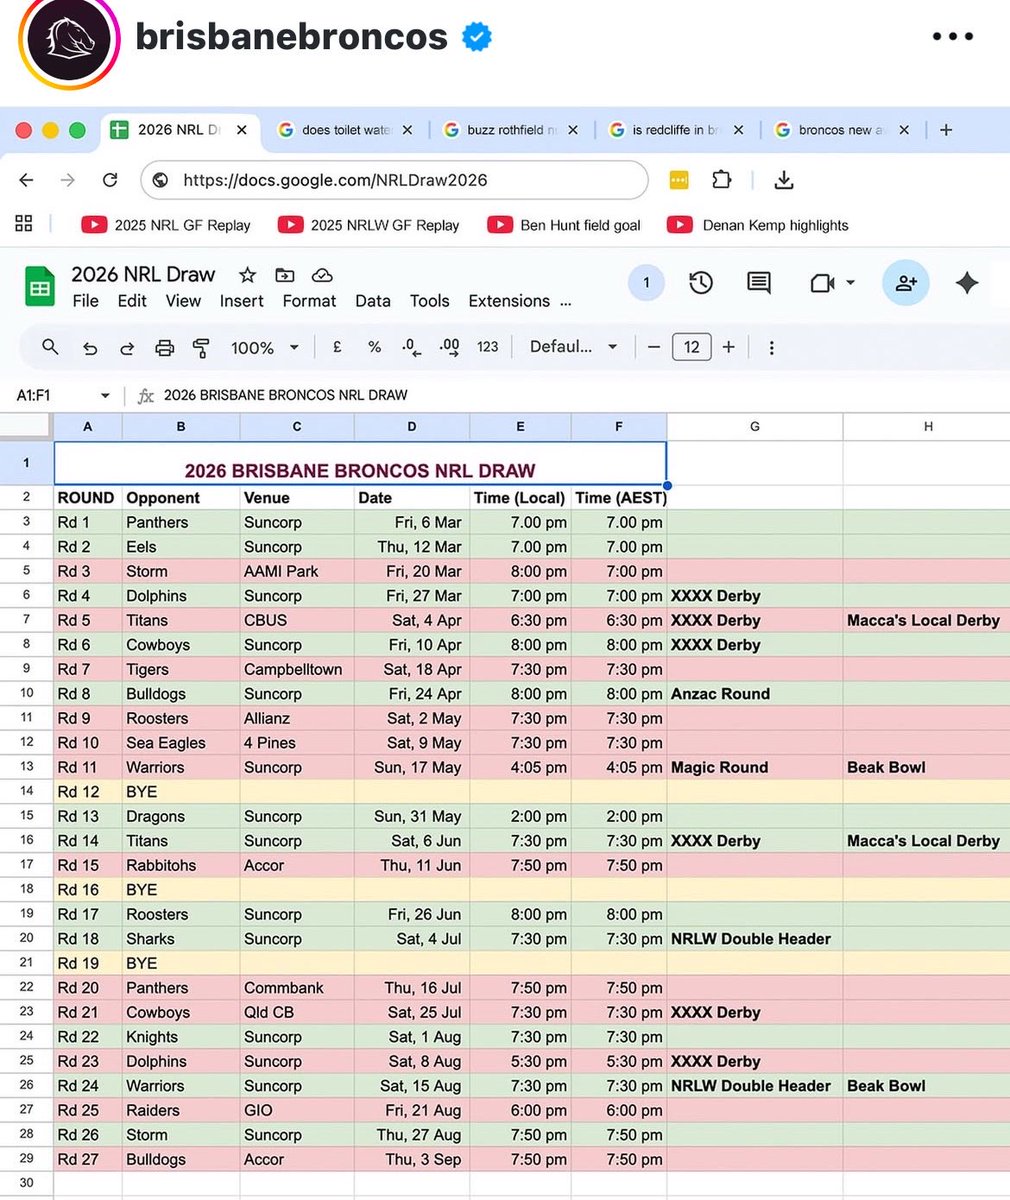Click the undo arrow

tap(90, 348)
